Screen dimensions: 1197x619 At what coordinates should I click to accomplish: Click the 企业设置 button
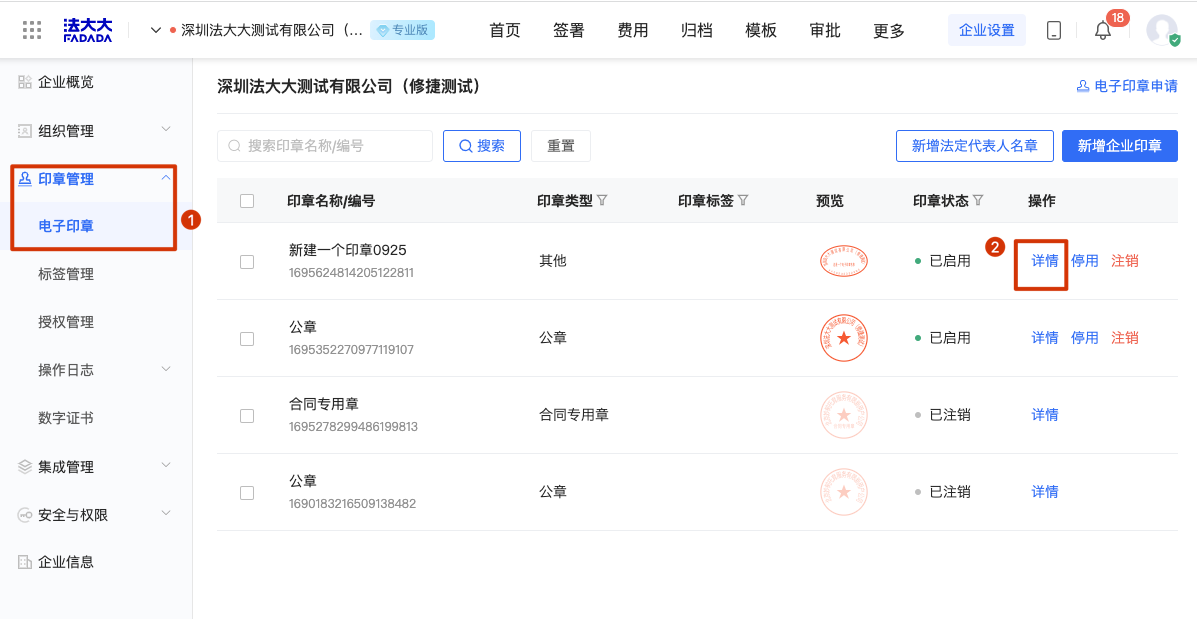point(987,31)
